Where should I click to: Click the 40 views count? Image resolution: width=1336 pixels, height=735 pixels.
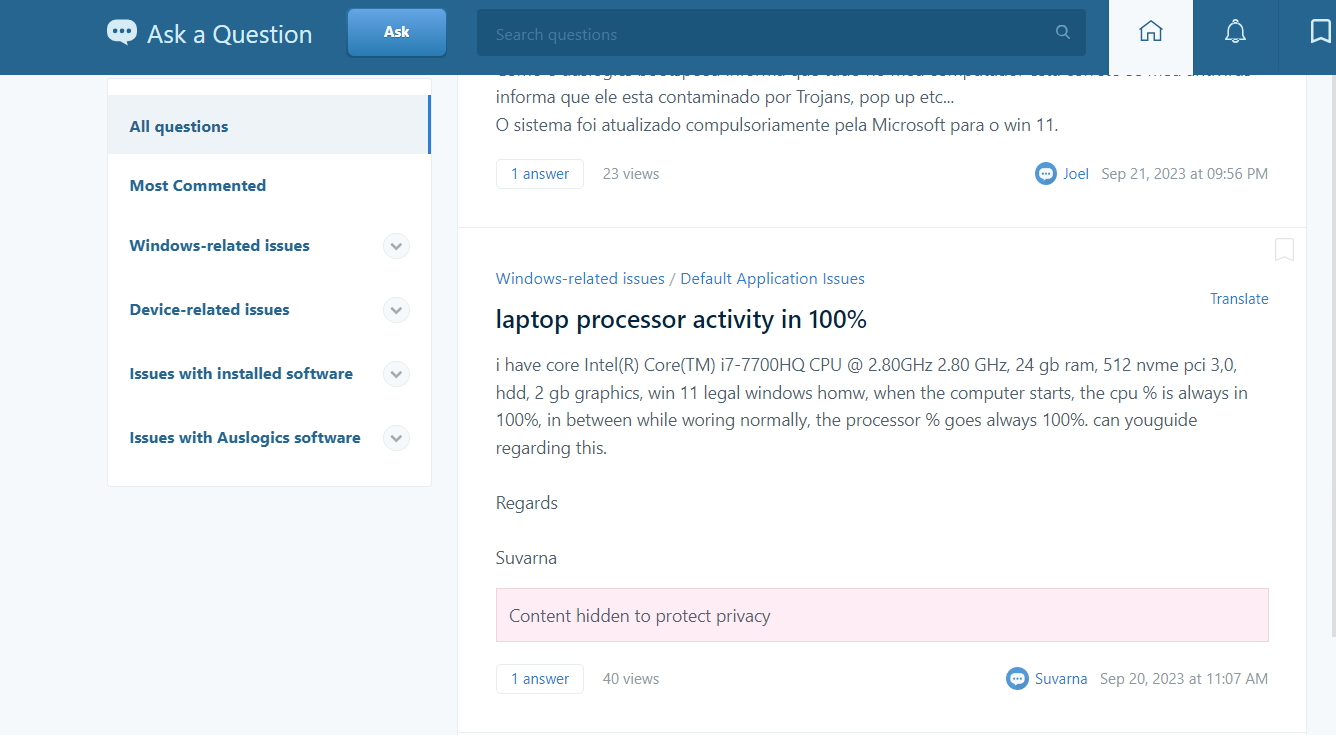pyautogui.click(x=631, y=679)
